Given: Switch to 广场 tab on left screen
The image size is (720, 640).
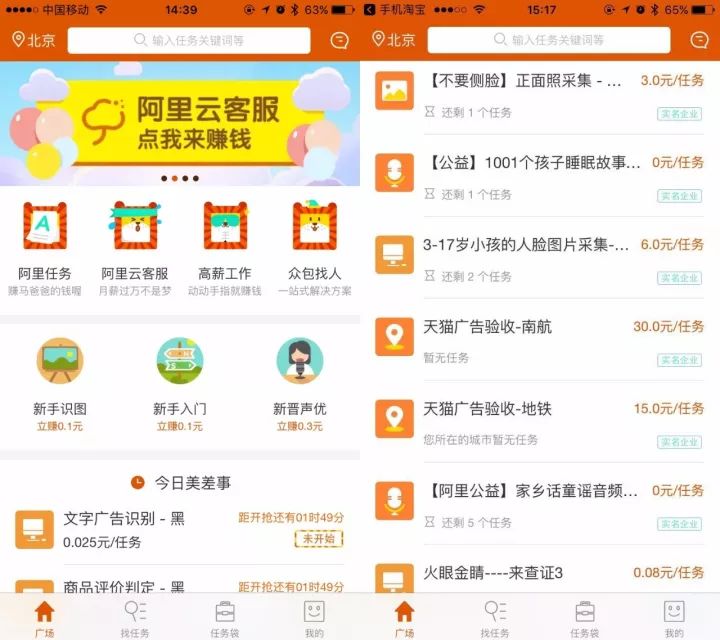Looking at the screenshot, I should point(45,619).
